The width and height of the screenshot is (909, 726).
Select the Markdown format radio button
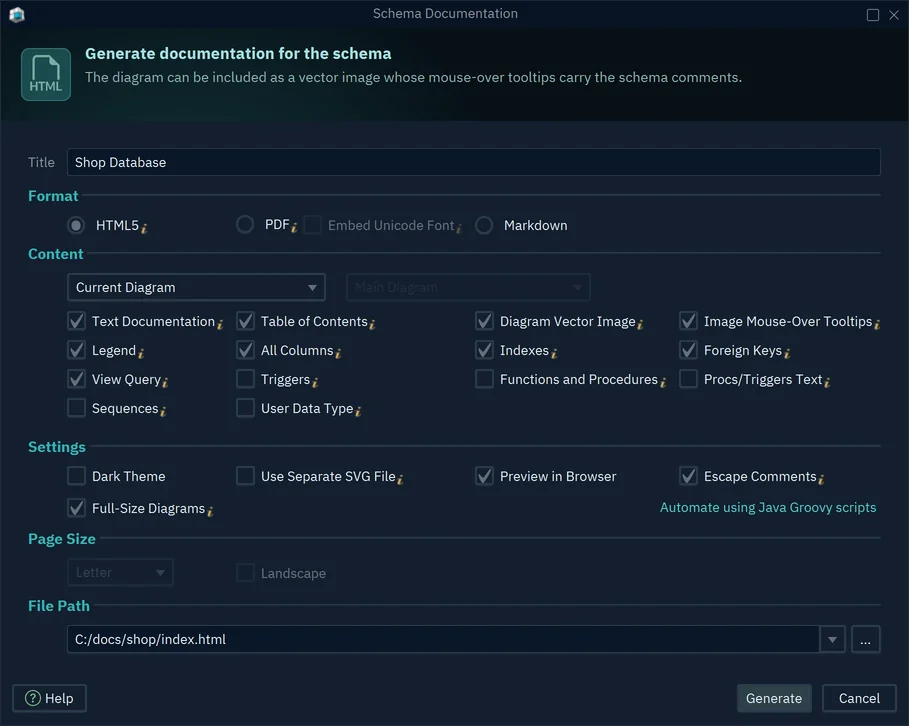tap(484, 225)
